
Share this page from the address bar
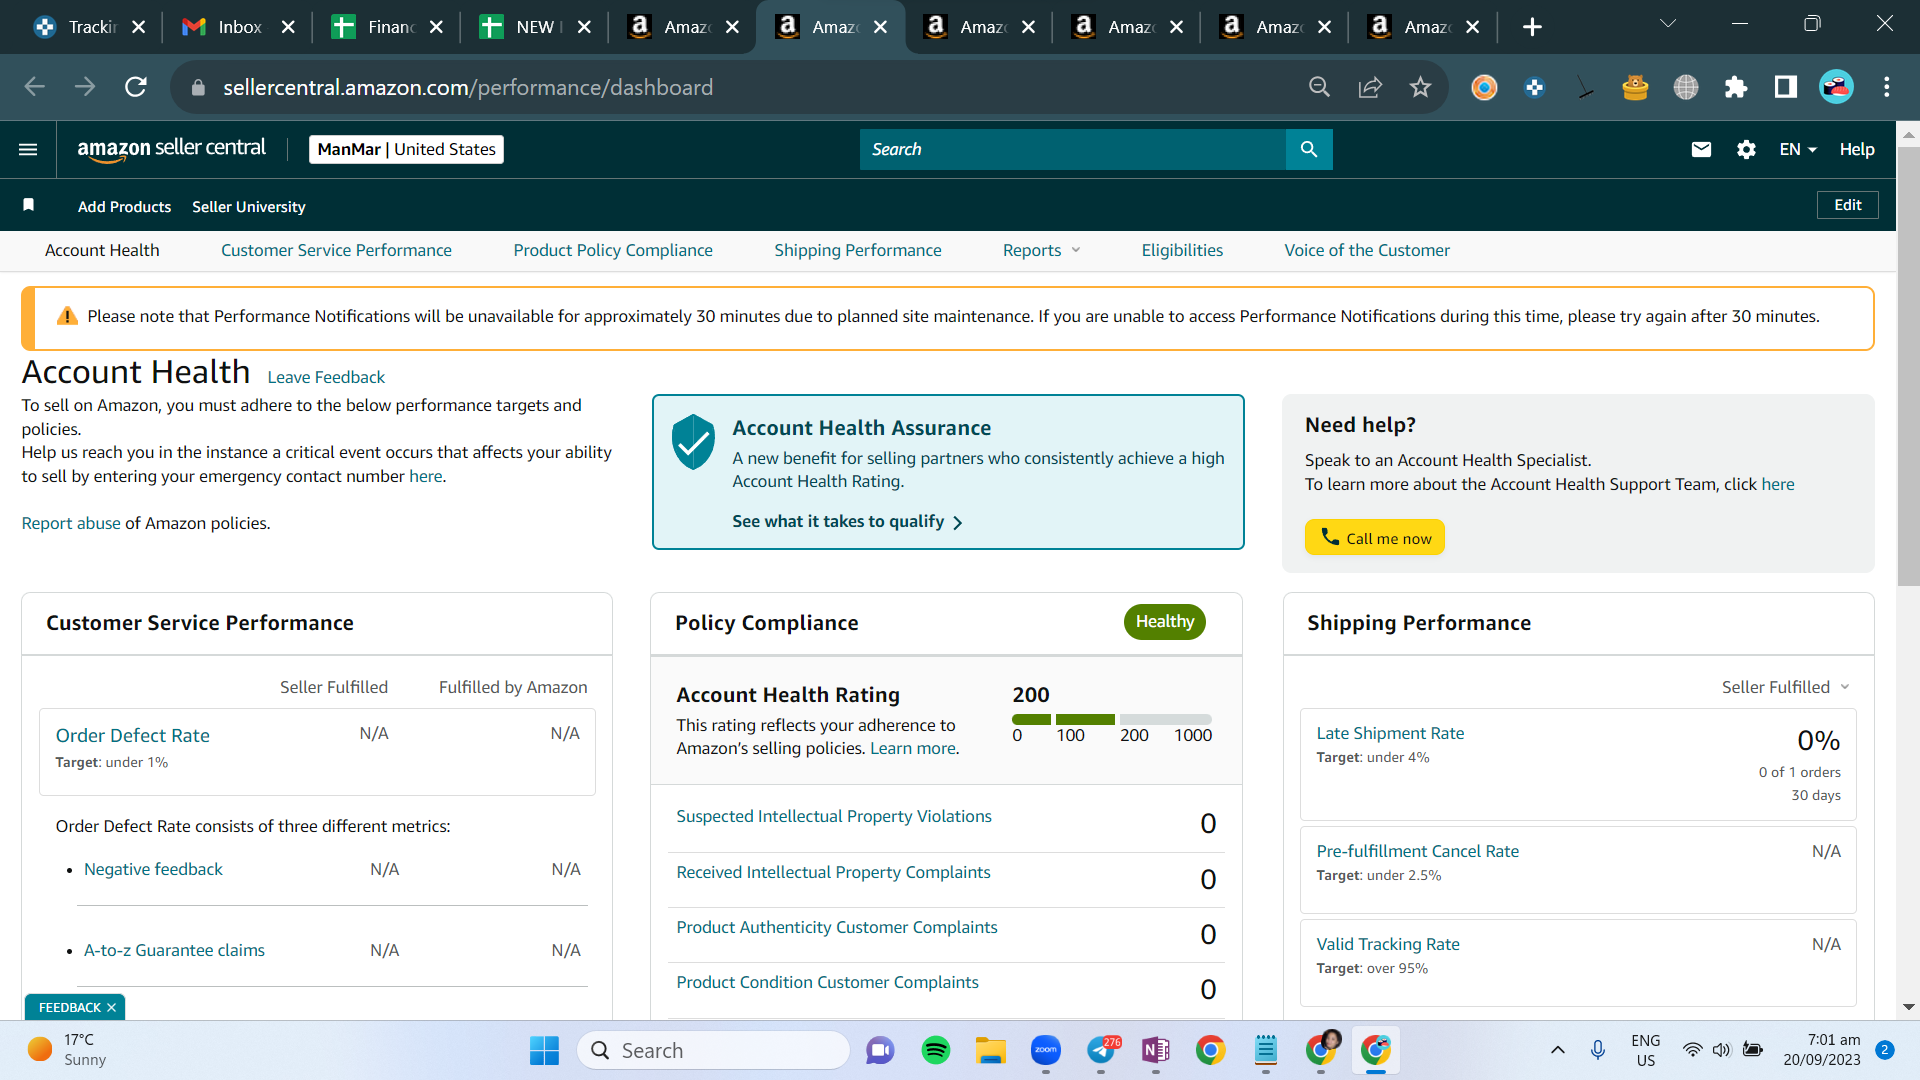1370,87
